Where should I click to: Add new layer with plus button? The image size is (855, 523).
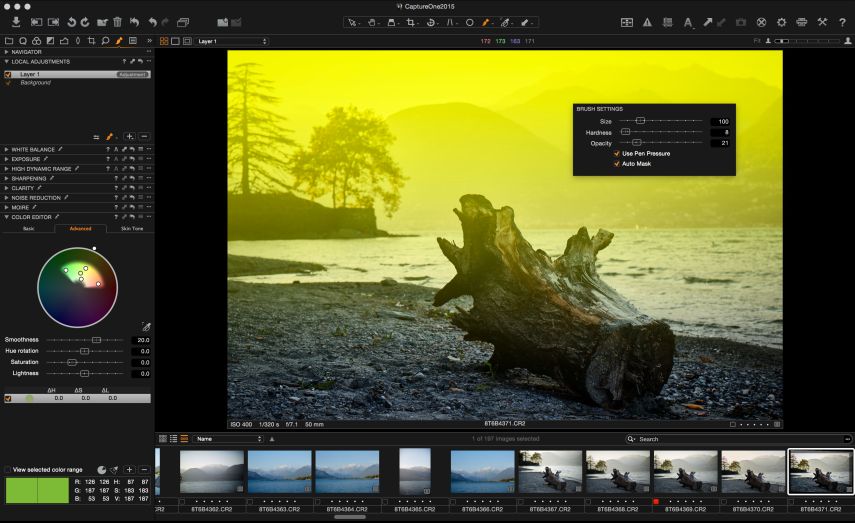point(129,136)
